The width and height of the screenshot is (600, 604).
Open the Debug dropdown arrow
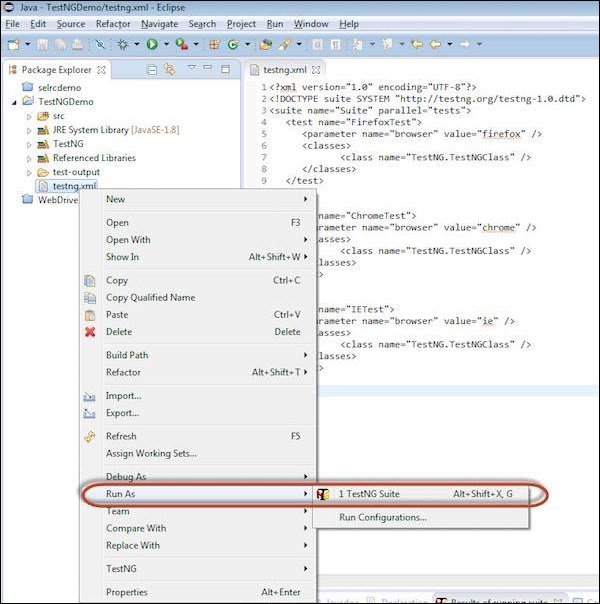[x=137, y=44]
